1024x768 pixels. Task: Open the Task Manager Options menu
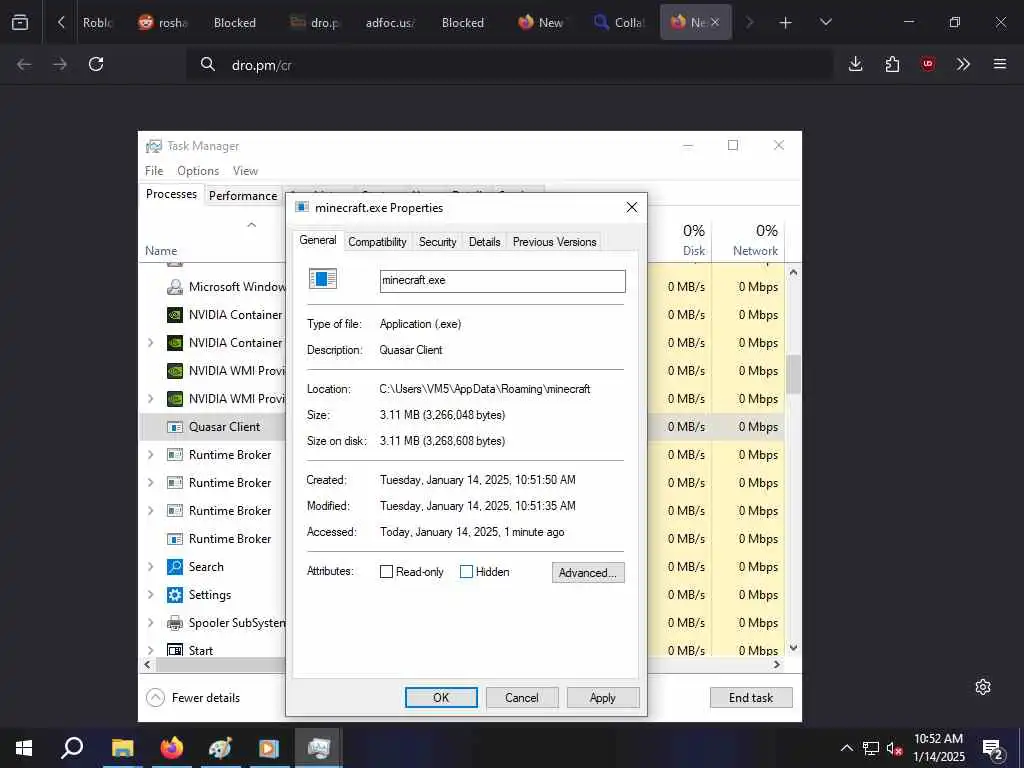point(198,170)
